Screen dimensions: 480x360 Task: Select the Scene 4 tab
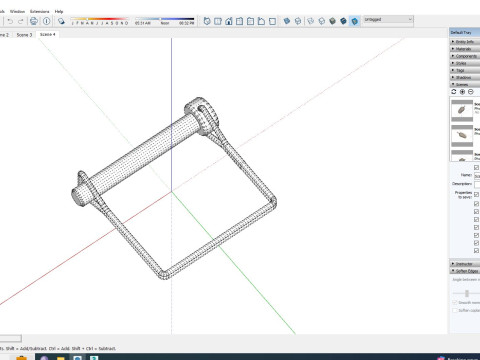click(48, 34)
